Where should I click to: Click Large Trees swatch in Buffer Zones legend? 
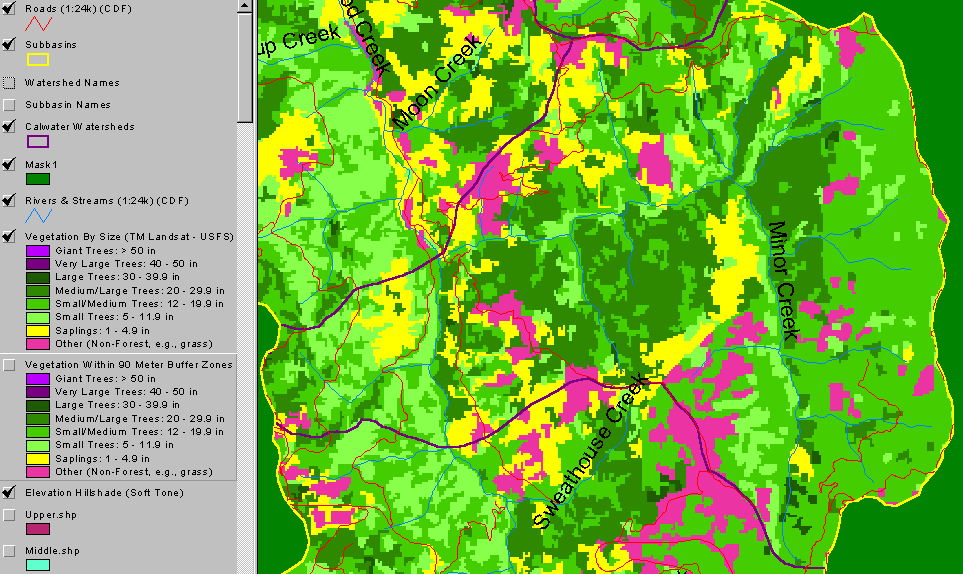(37, 405)
